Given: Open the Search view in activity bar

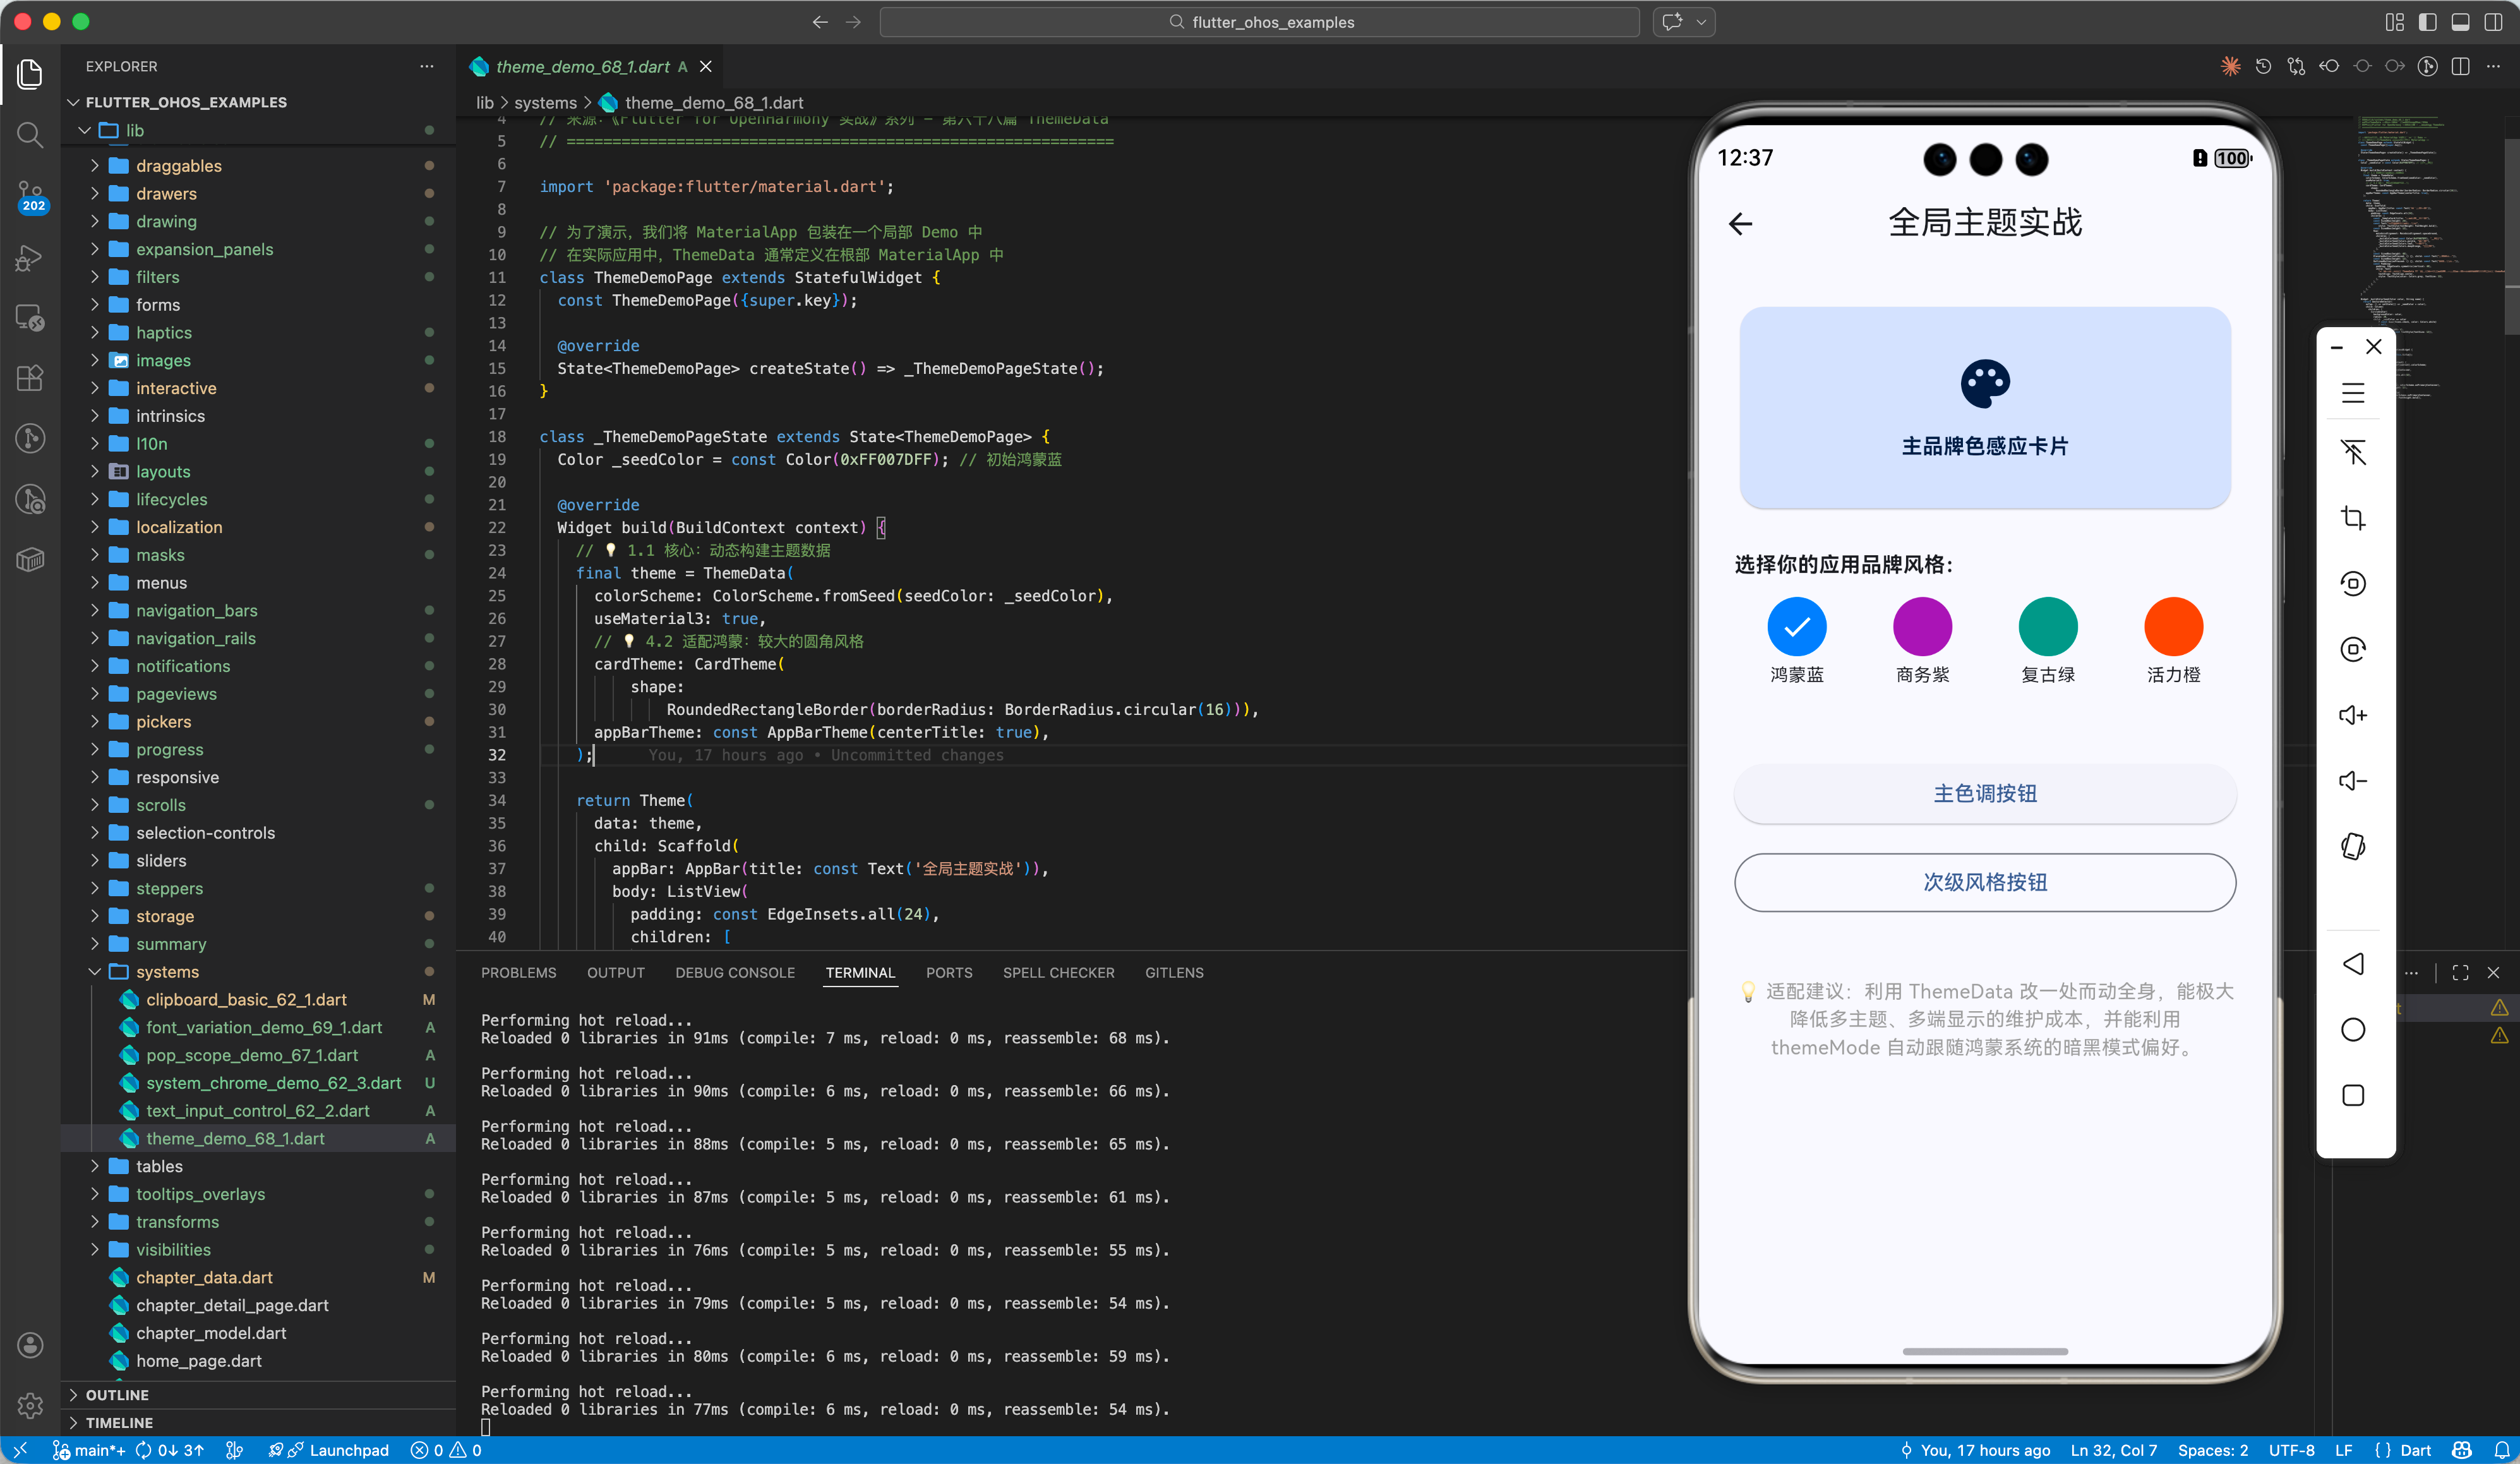Looking at the screenshot, I should pyautogui.click(x=30, y=134).
